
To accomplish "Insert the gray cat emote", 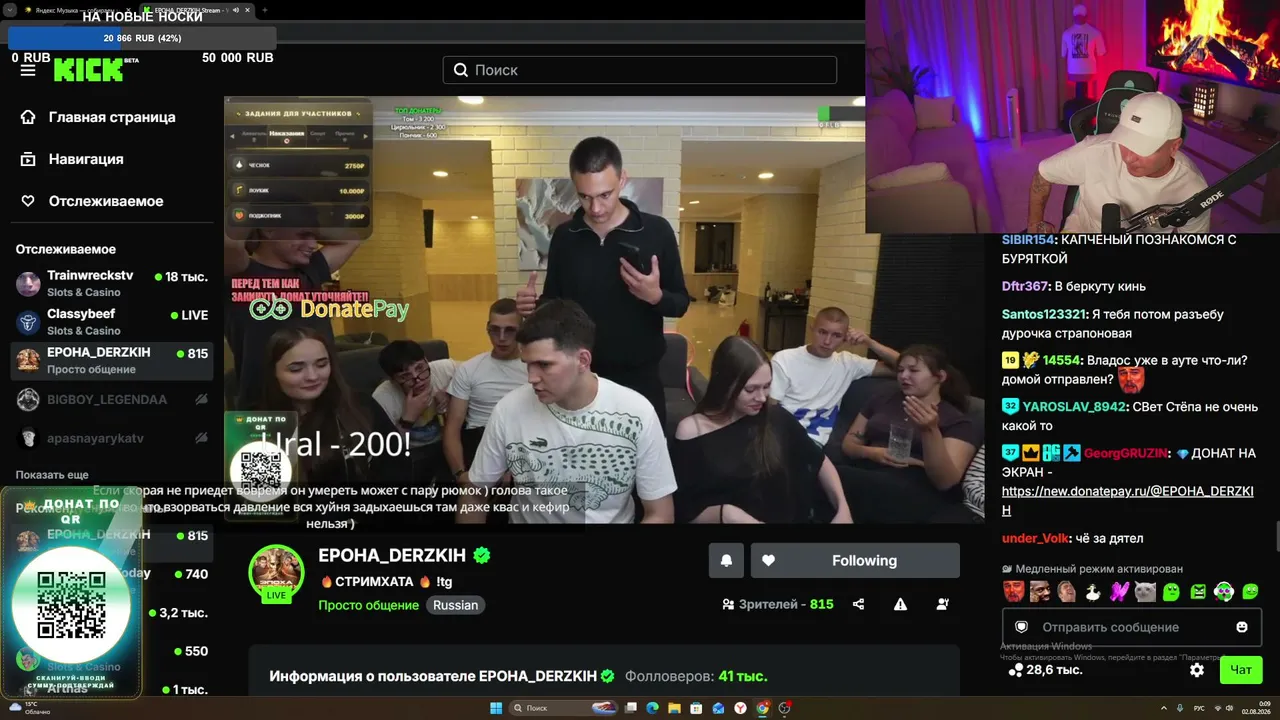I will [1145, 591].
